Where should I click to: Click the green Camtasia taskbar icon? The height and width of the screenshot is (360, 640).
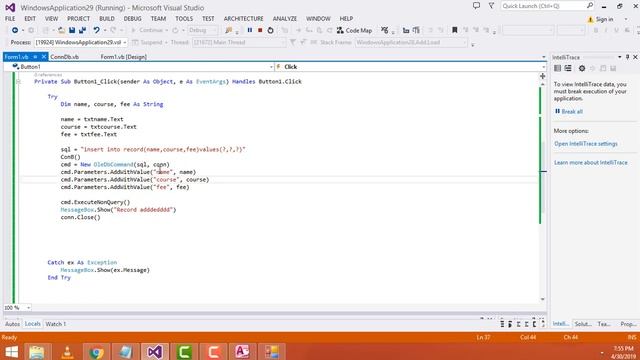[x=184, y=351]
